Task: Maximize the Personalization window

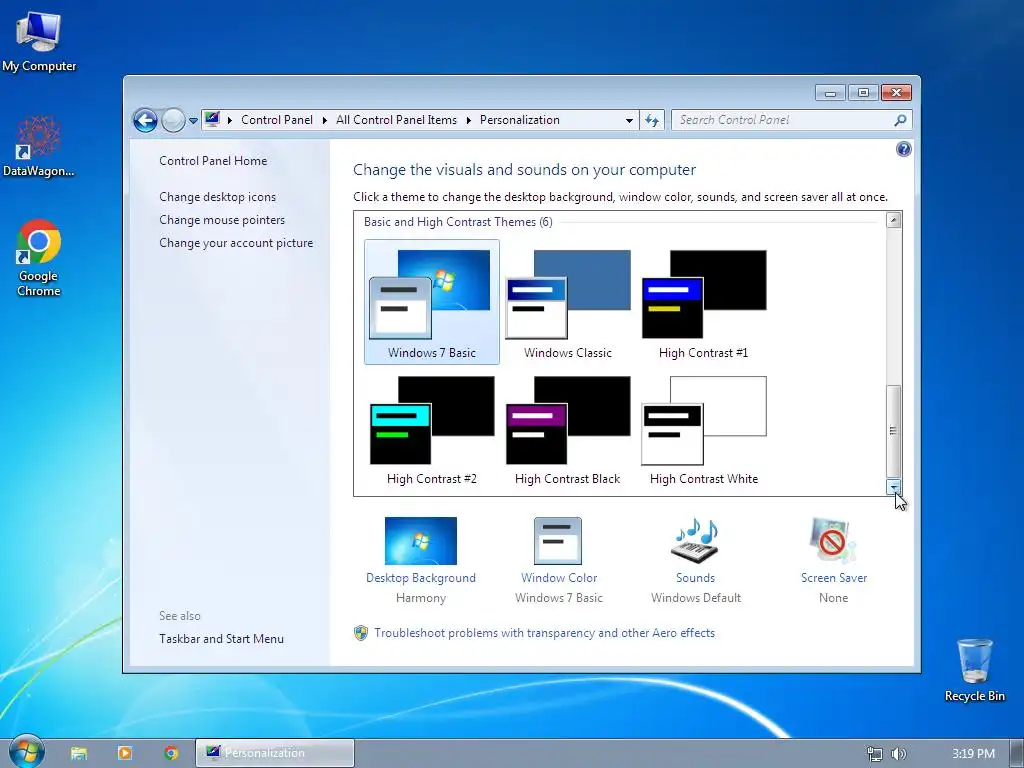Action: pyautogui.click(x=863, y=93)
